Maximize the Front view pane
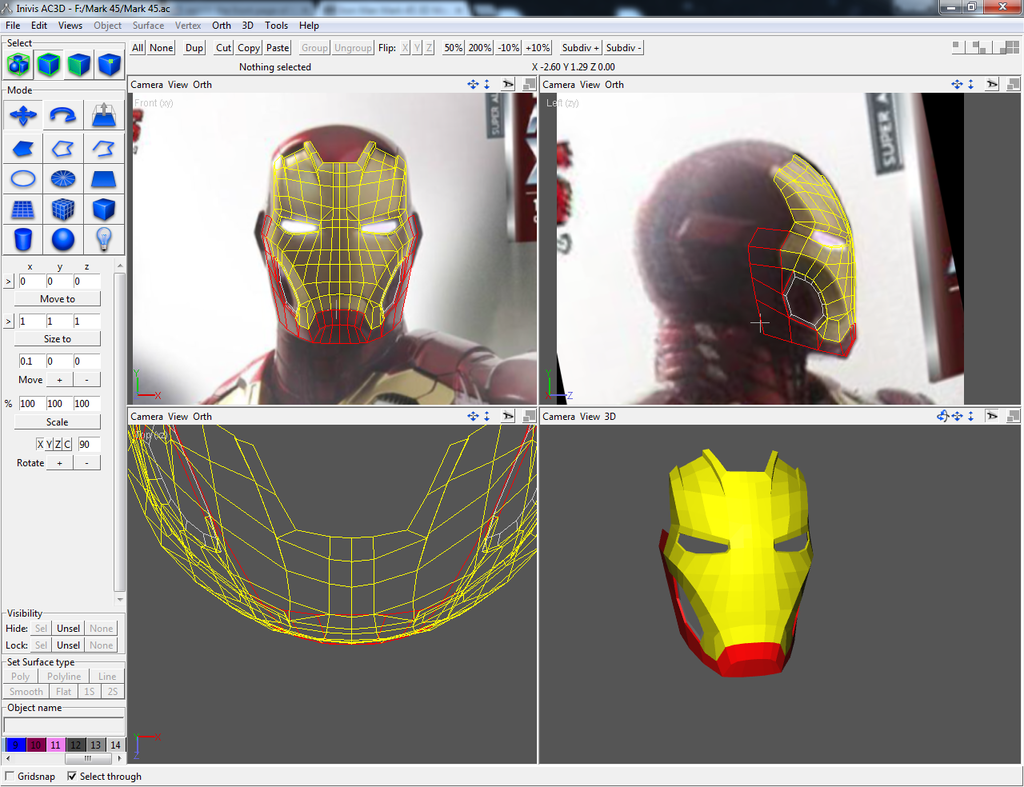Screen dimensions: 1024x787 click(530, 84)
